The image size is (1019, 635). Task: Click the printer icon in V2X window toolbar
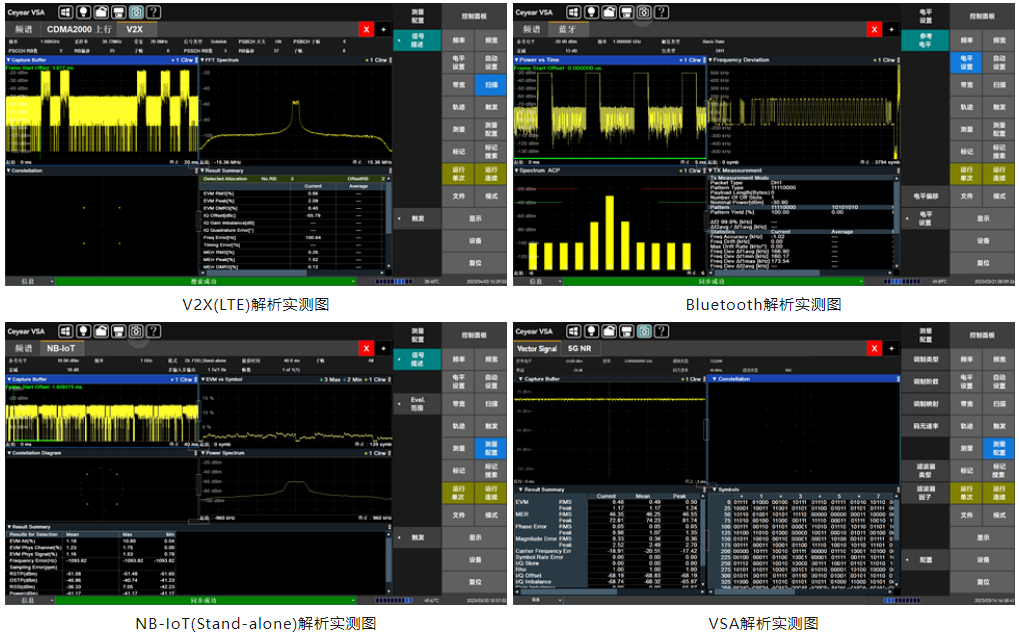click(x=118, y=12)
